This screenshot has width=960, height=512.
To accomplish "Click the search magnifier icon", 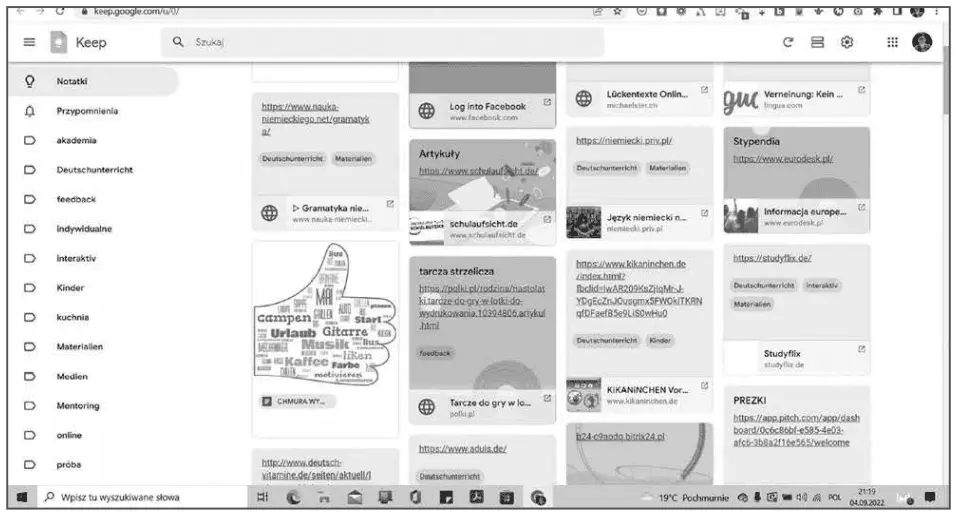I will pyautogui.click(x=178, y=42).
